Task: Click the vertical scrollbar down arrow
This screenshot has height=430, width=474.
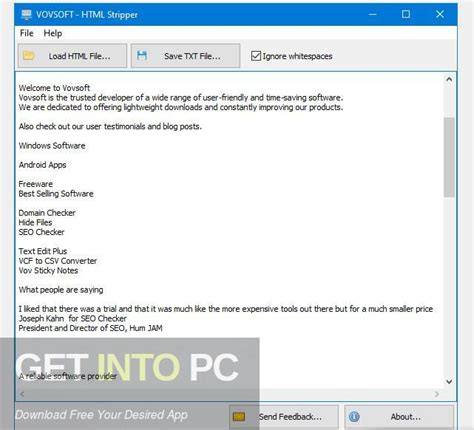Action: (x=449, y=382)
